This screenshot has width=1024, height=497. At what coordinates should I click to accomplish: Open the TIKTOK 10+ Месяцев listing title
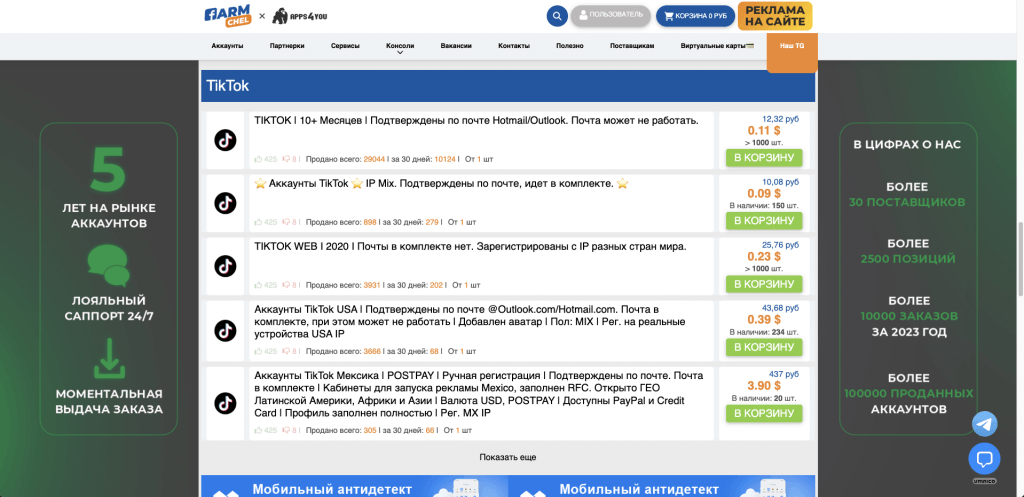[x=476, y=121]
